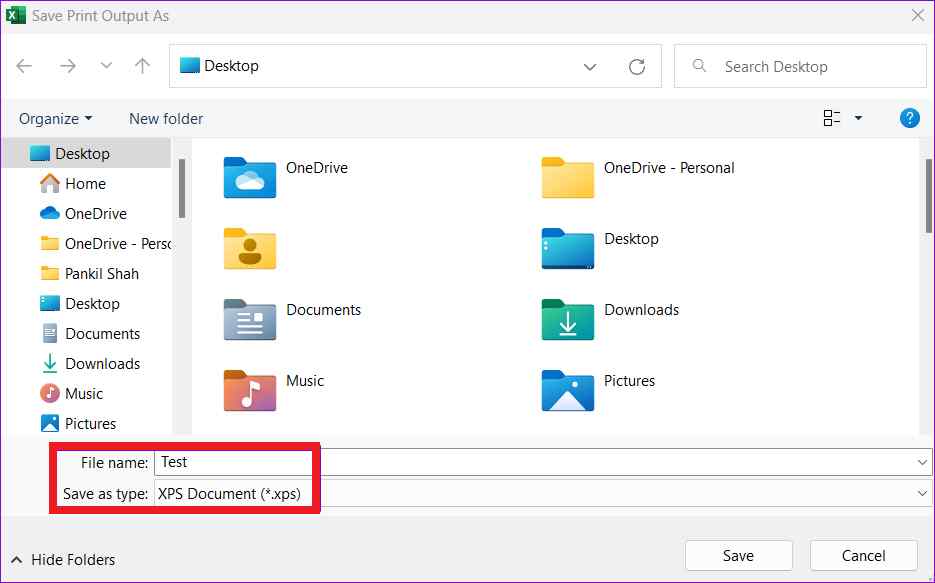Click the change view layout icon
This screenshot has width=935, height=583.
pos(831,118)
